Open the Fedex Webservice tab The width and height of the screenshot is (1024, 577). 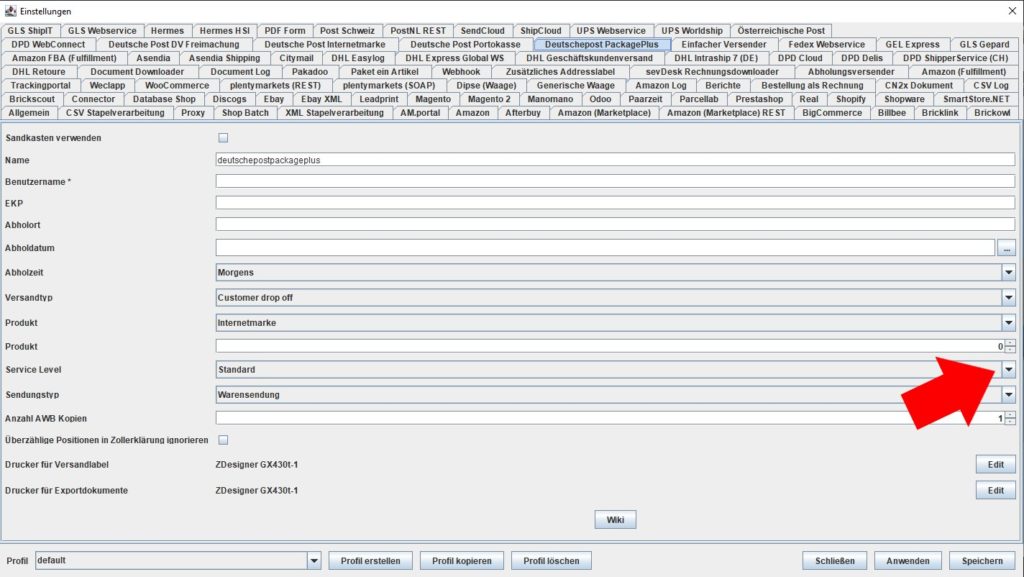[x=826, y=44]
